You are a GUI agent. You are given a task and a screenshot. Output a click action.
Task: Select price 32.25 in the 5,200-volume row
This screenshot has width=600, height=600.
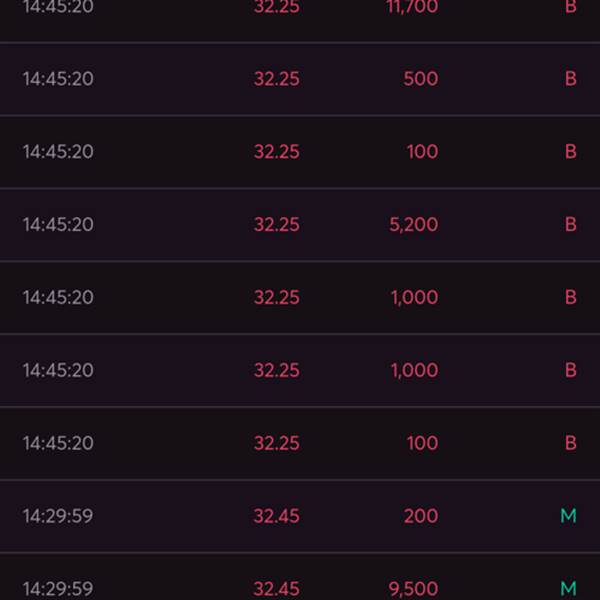coord(277,225)
